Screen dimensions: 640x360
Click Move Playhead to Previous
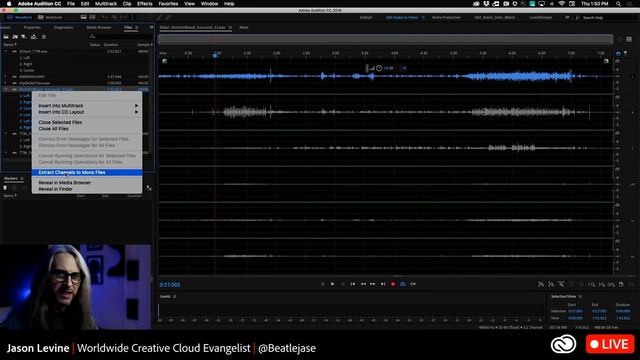(353, 284)
